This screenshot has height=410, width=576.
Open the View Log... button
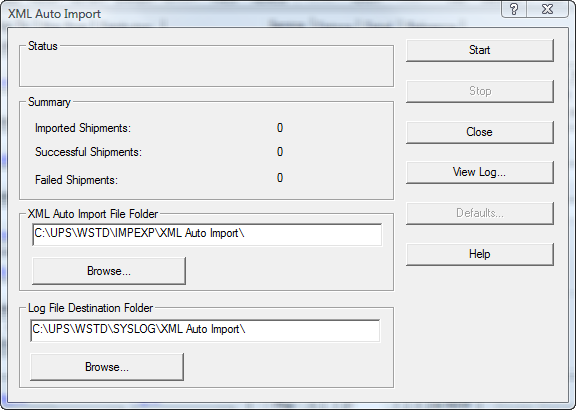(479, 172)
